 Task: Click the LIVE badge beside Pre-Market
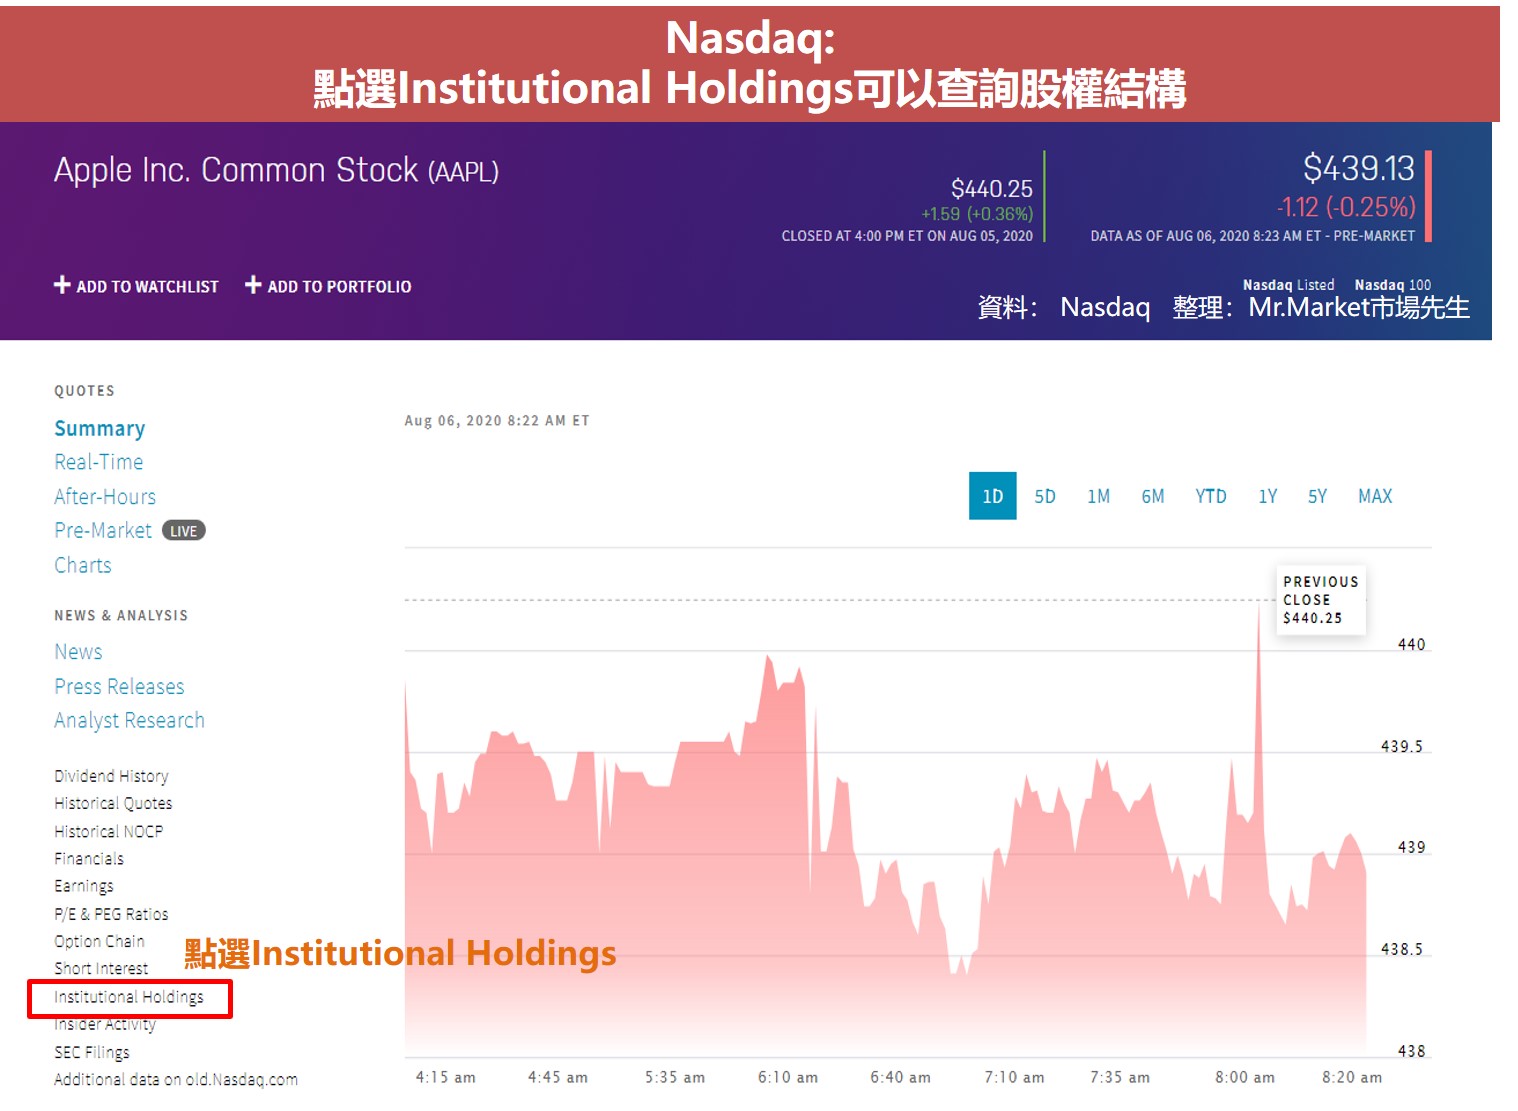tap(184, 531)
